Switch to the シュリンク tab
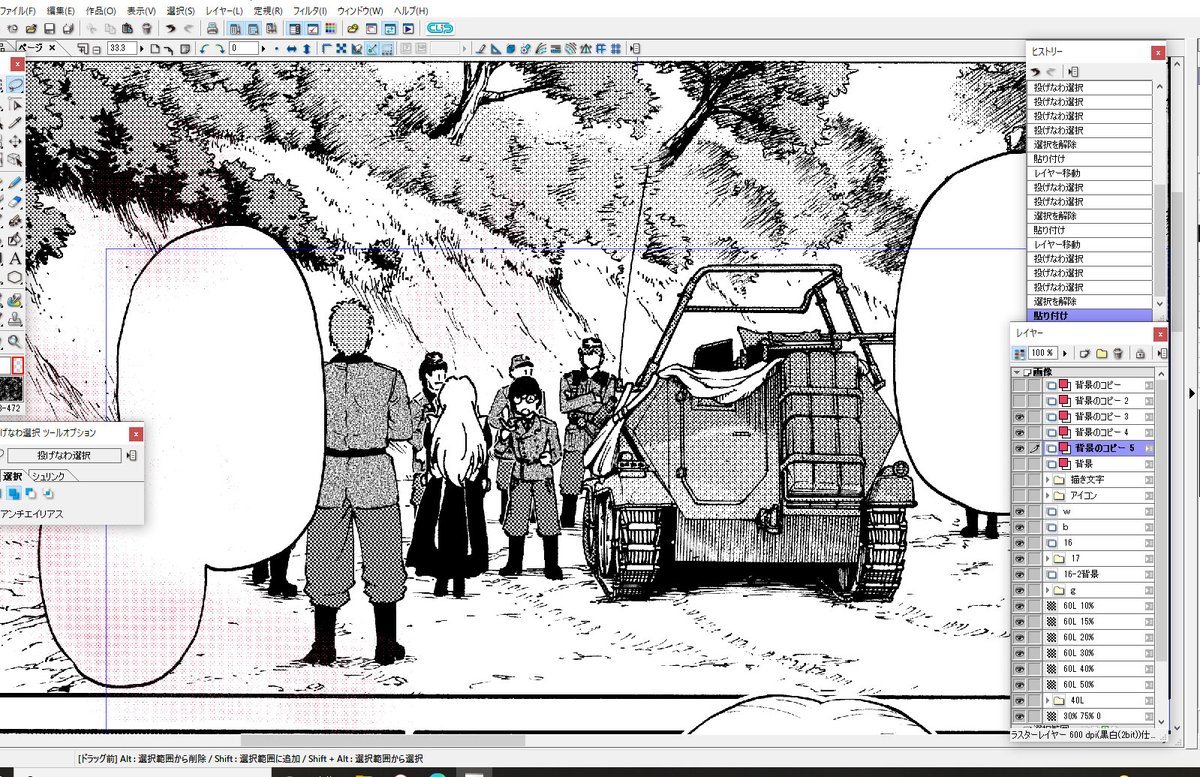 click(x=48, y=476)
